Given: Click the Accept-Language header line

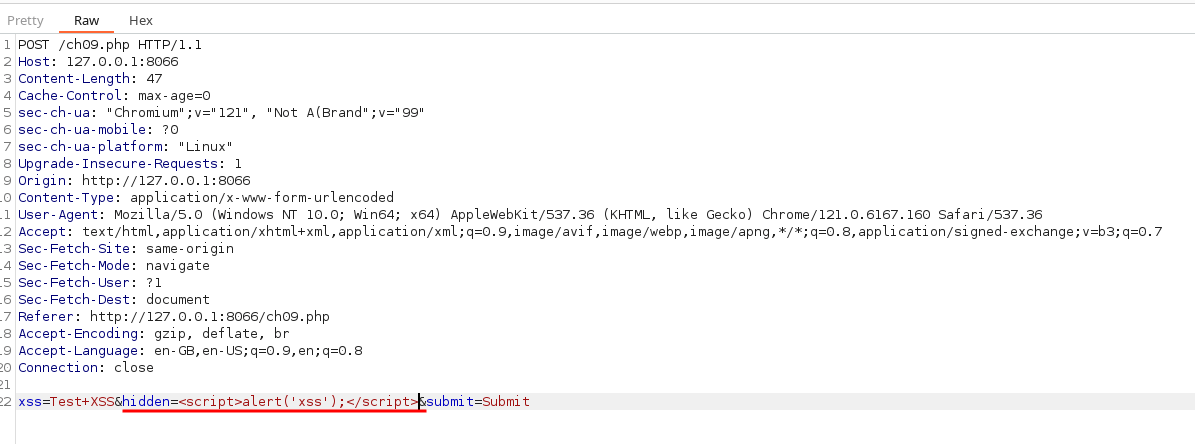Looking at the screenshot, I should click(x=190, y=351).
